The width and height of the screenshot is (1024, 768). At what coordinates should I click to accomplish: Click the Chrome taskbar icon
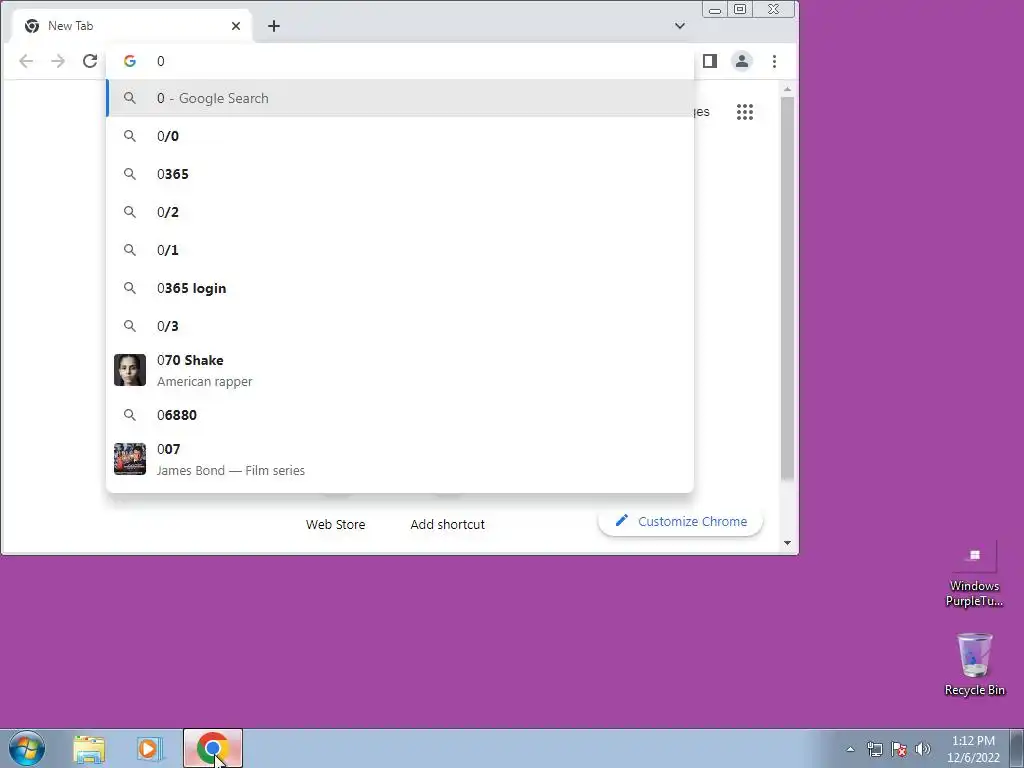213,748
